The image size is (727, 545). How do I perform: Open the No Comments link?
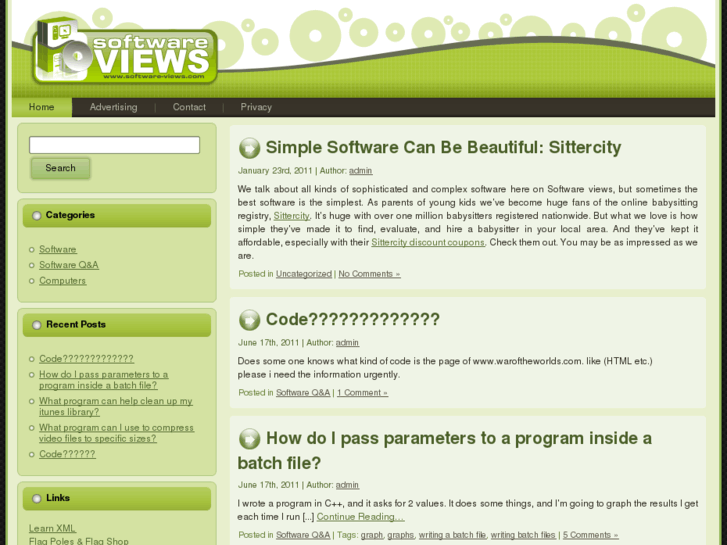click(370, 274)
